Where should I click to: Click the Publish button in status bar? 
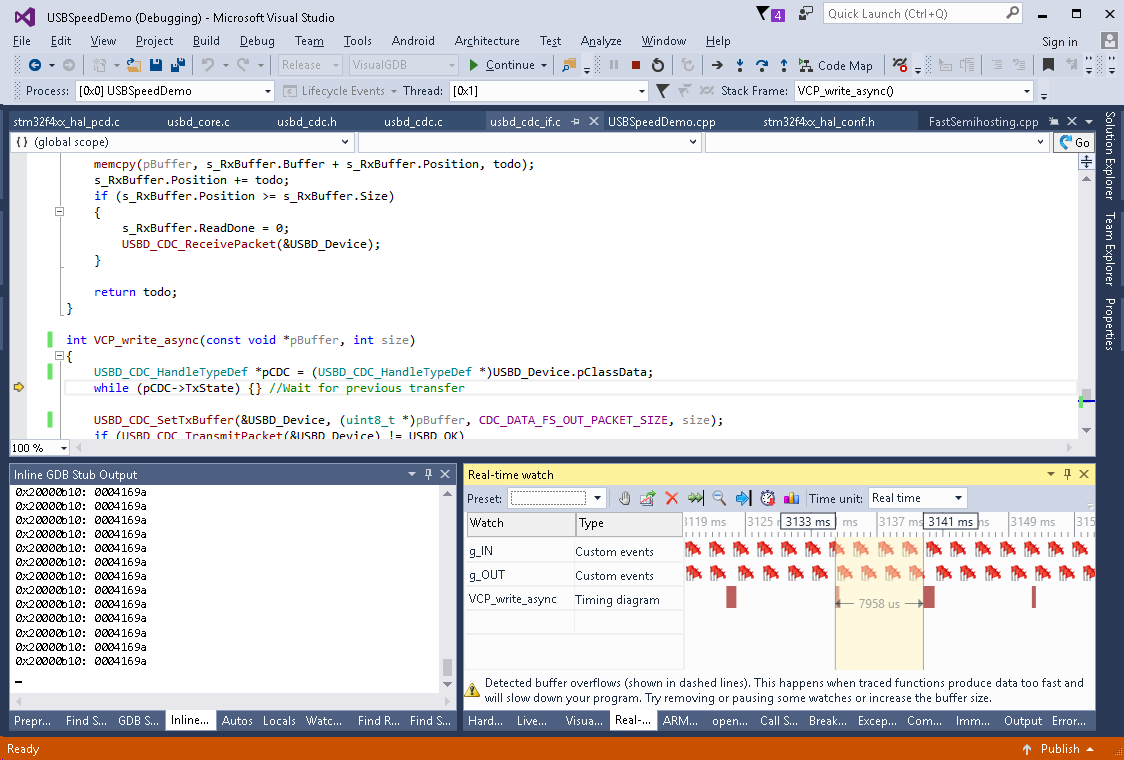[1059, 749]
